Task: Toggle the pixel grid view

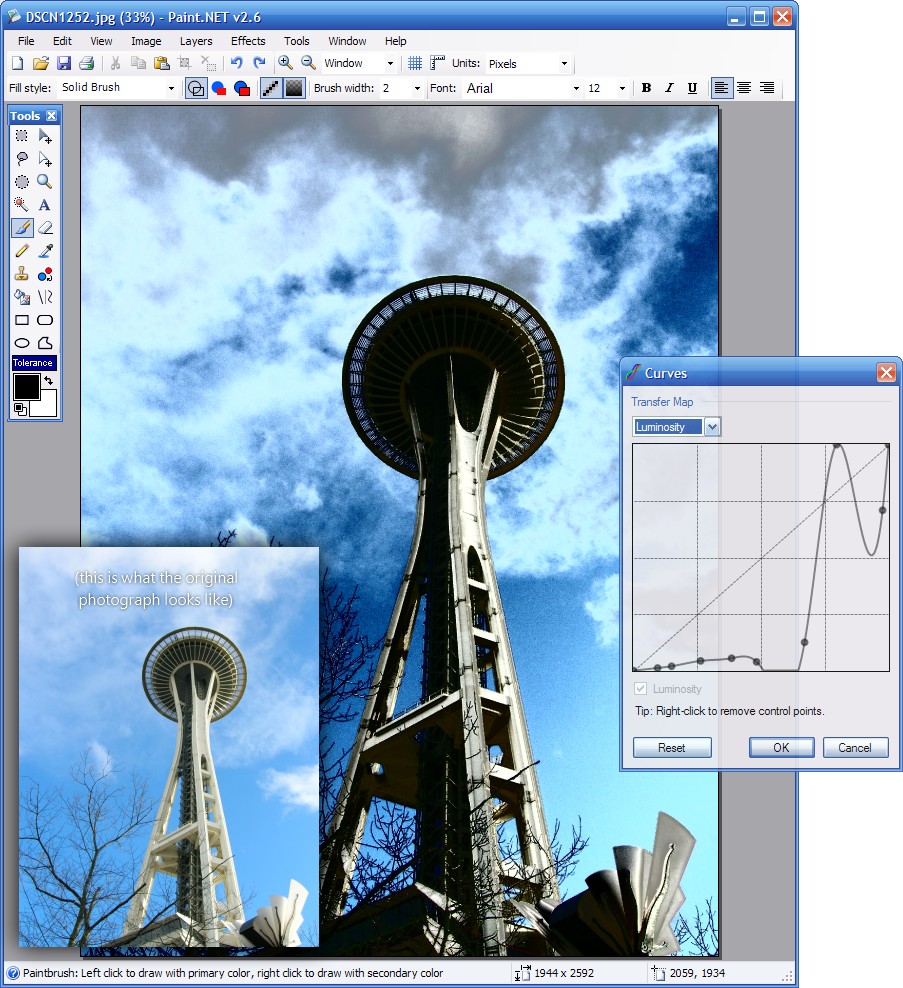Action: pyautogui.click(x=415, y=63)
